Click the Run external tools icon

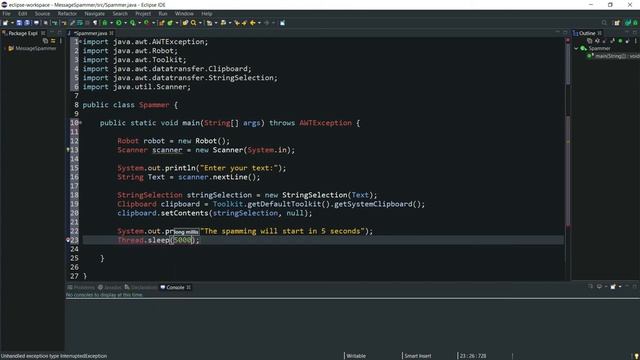point(147,23)
